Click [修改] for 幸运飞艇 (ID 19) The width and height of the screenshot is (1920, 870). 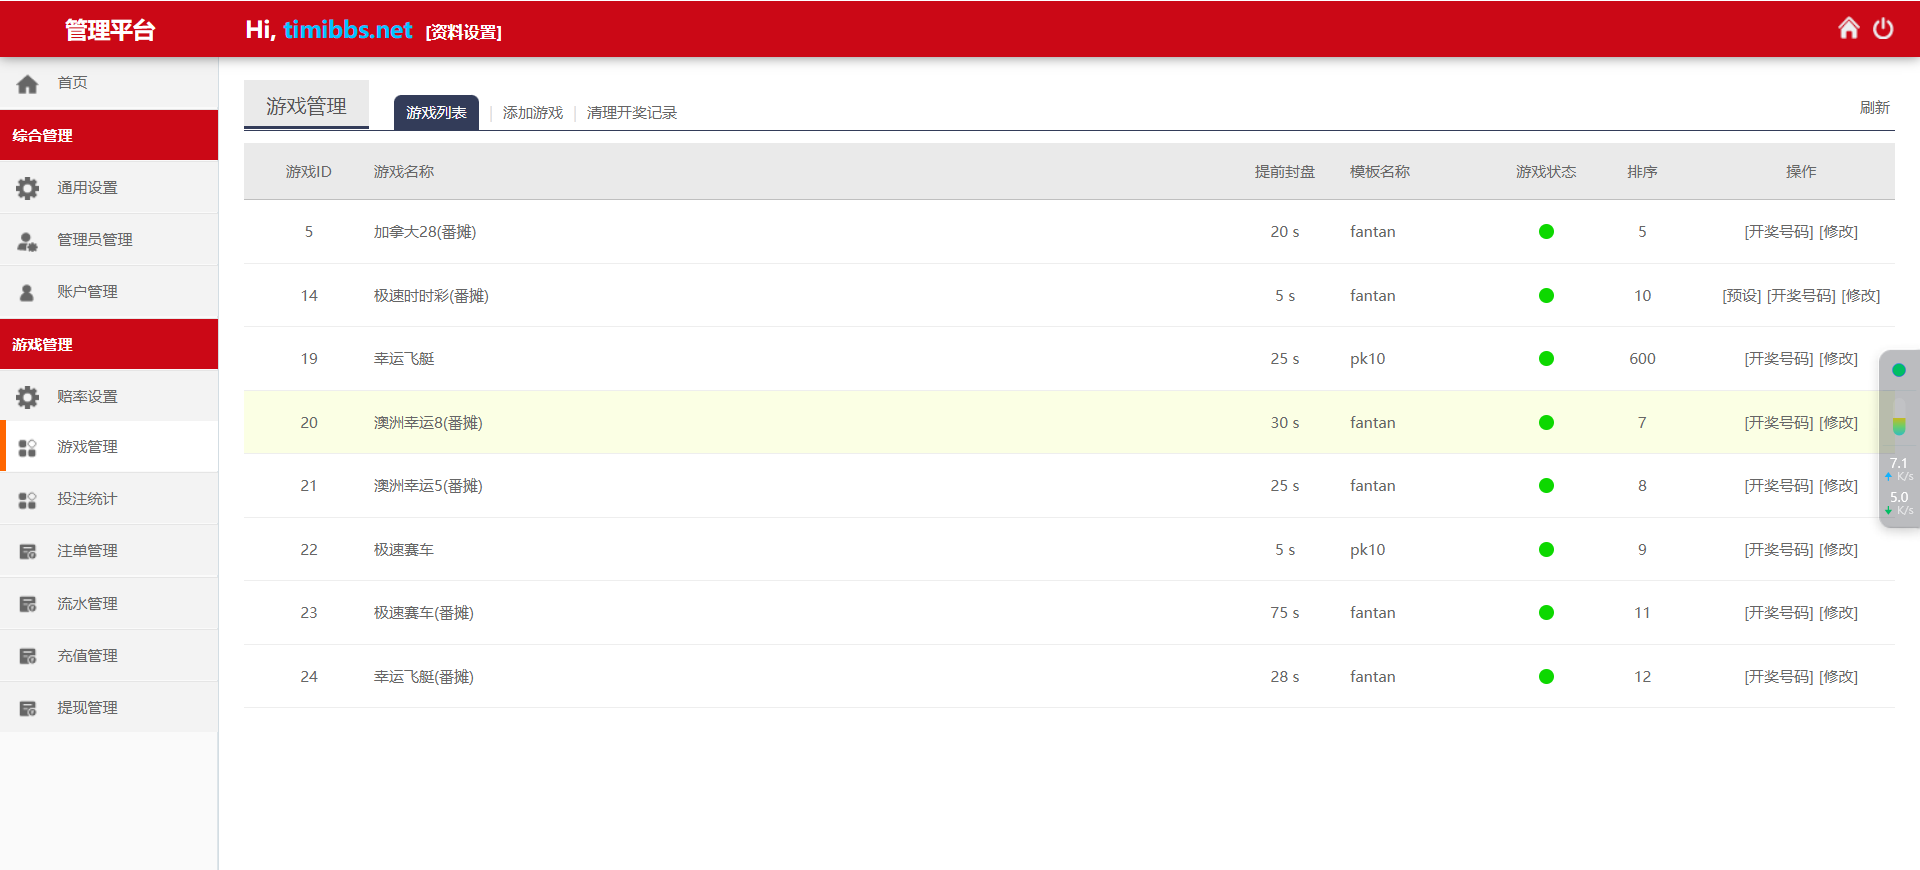[x=1838, y=359]
